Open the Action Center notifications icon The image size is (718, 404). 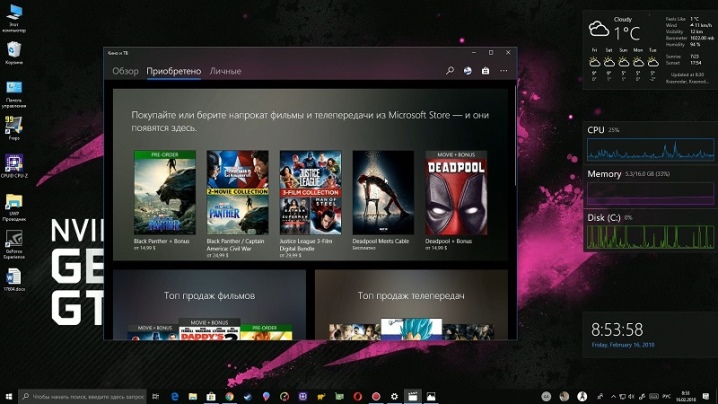706,396
